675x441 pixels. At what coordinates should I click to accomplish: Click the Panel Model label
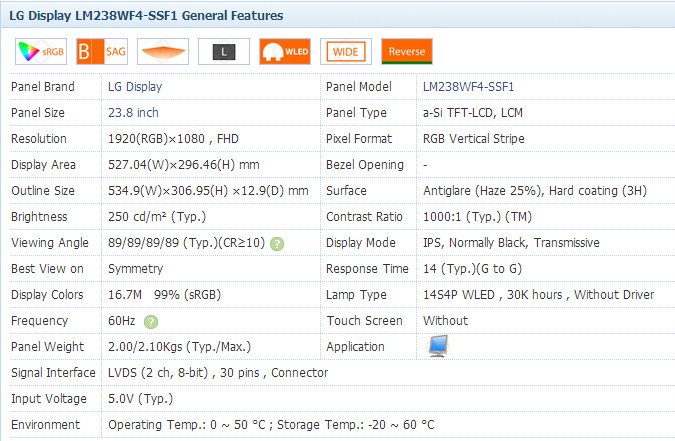click(x=359, y=87)
